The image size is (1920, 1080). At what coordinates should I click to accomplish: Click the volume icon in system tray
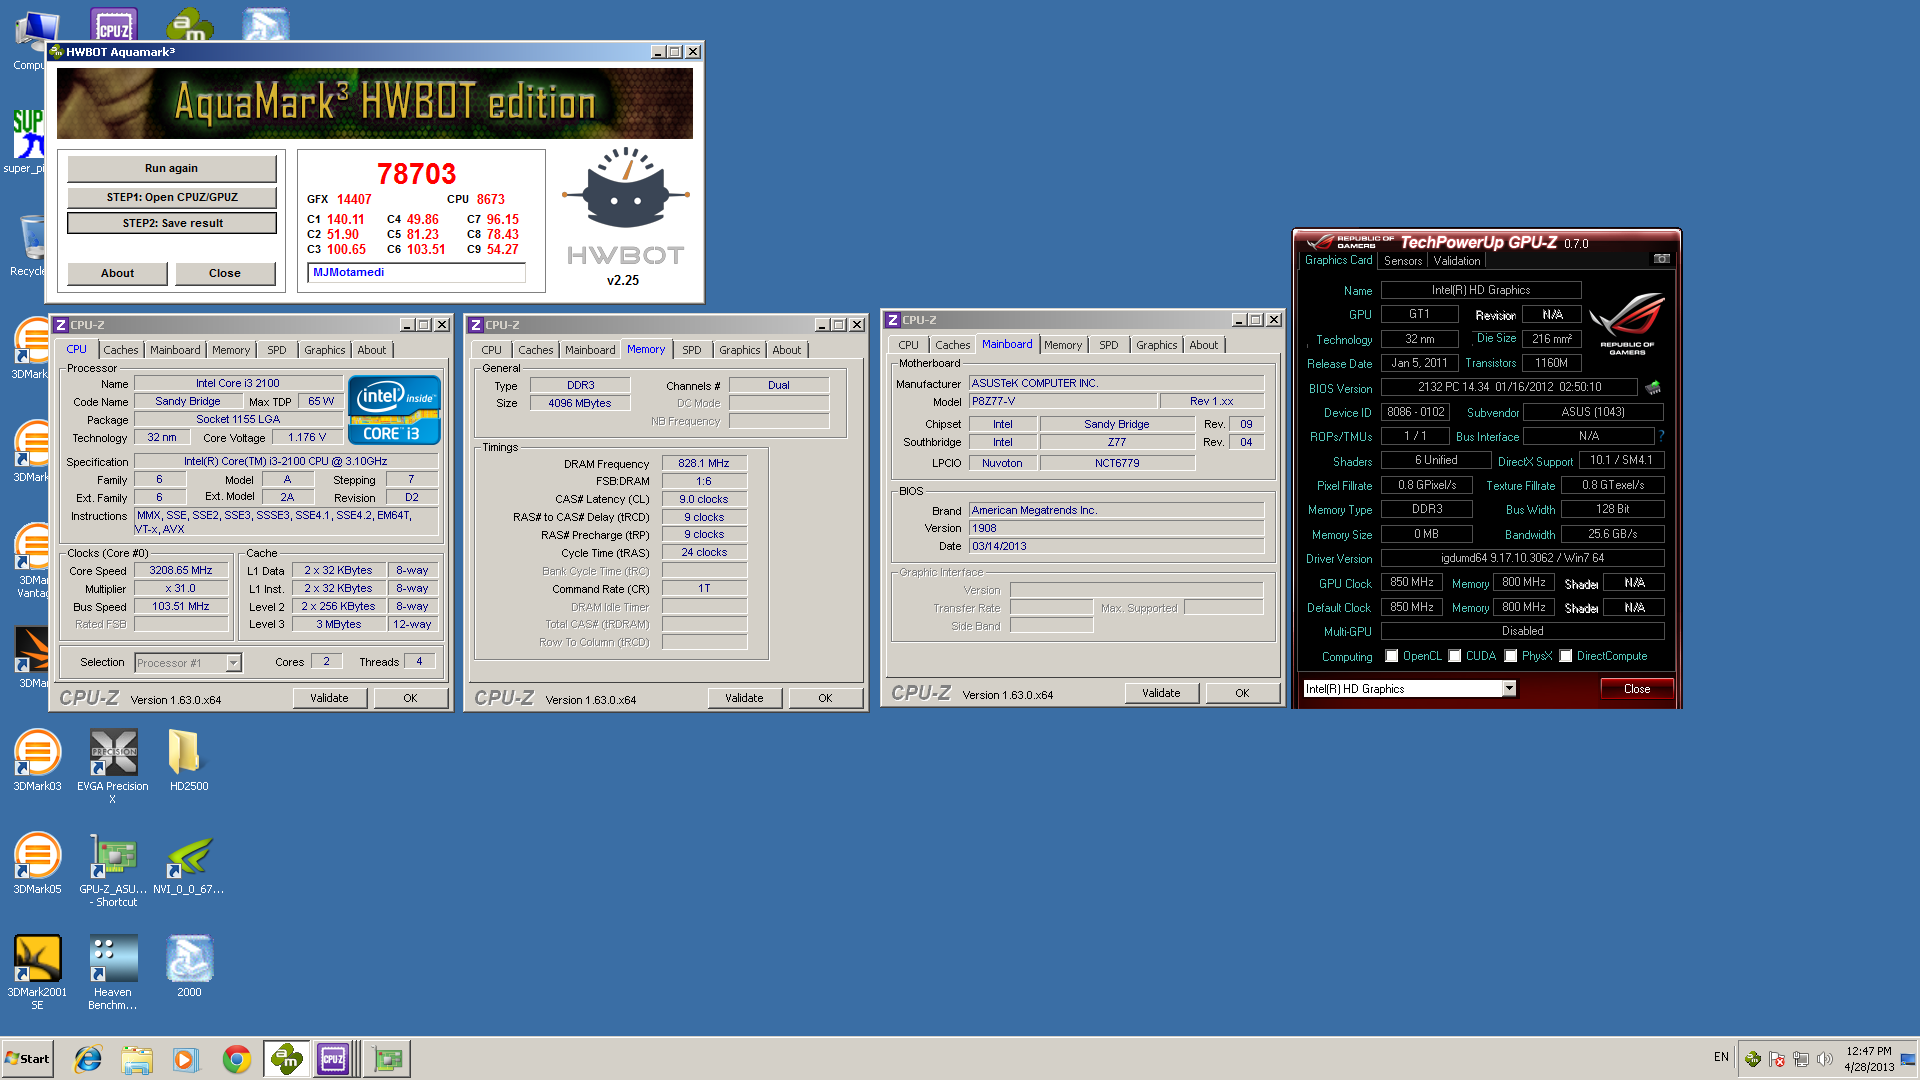point(1825,1059)
